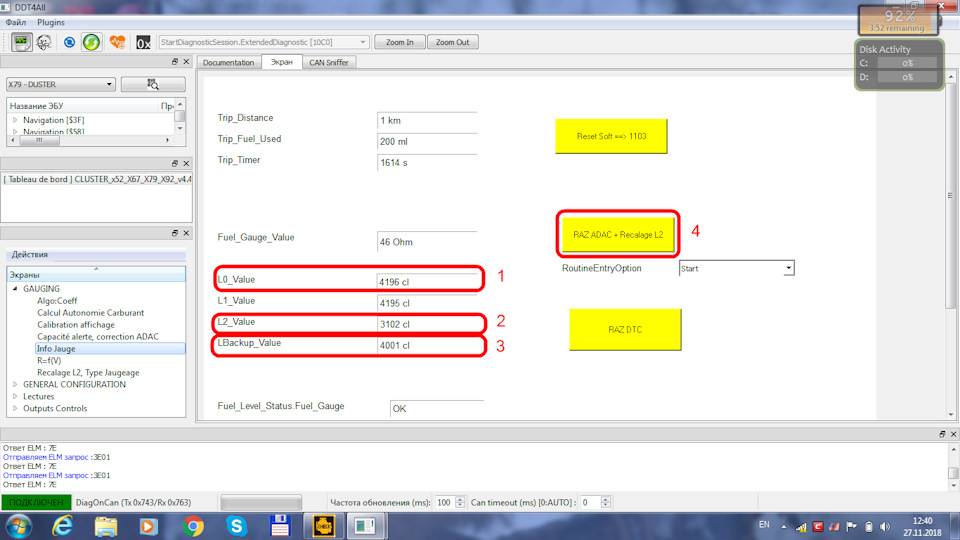Expand the GENERAL CONFIGURATION tree node
Viewport: 960px width, 540px height.
tap(15, 385)
